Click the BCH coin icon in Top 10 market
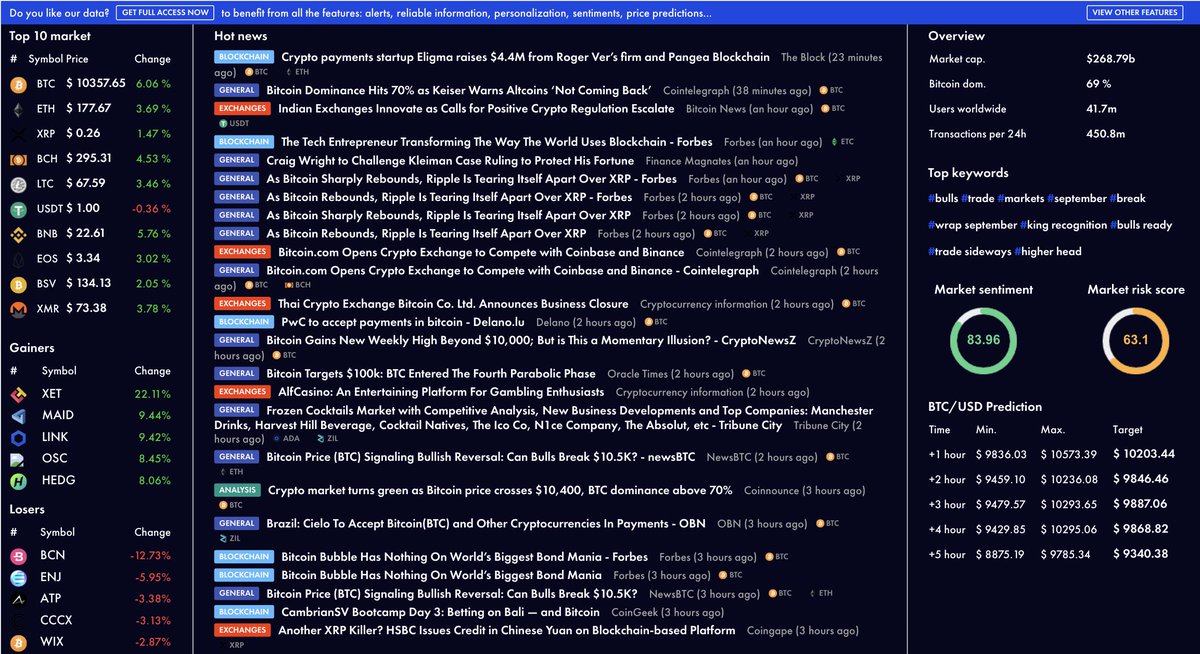This screenshot has width=1200, height=654. 18,159
